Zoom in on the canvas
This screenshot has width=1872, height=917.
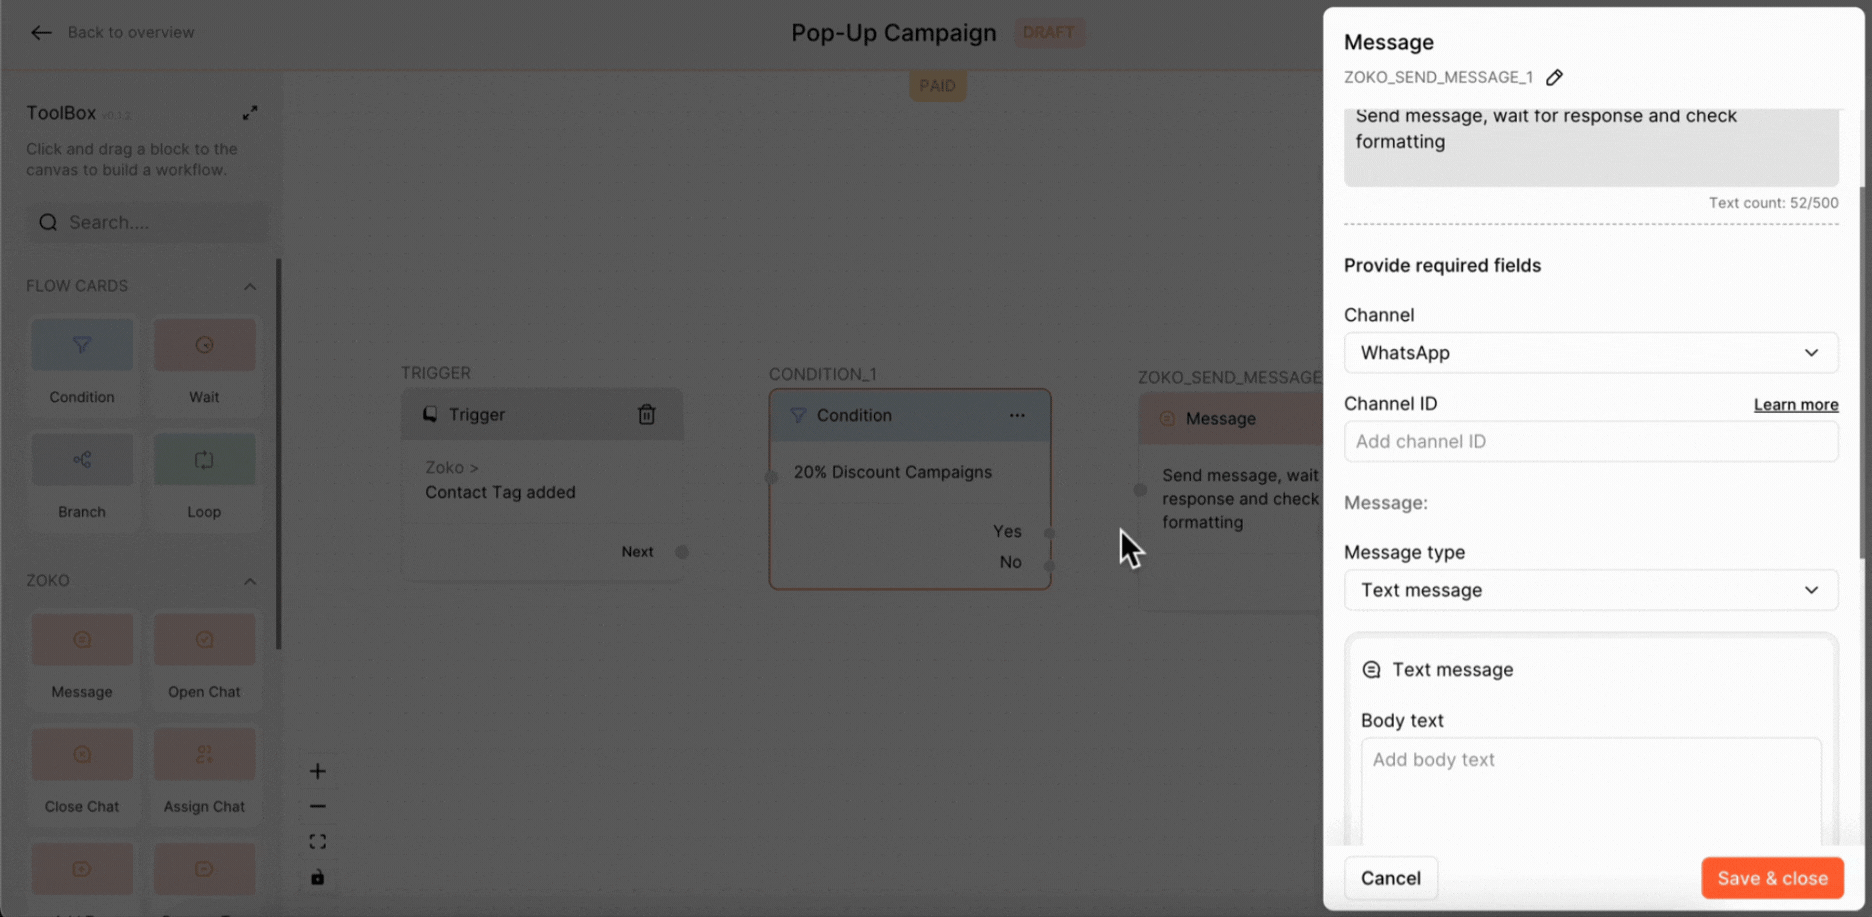pos(318,771)
